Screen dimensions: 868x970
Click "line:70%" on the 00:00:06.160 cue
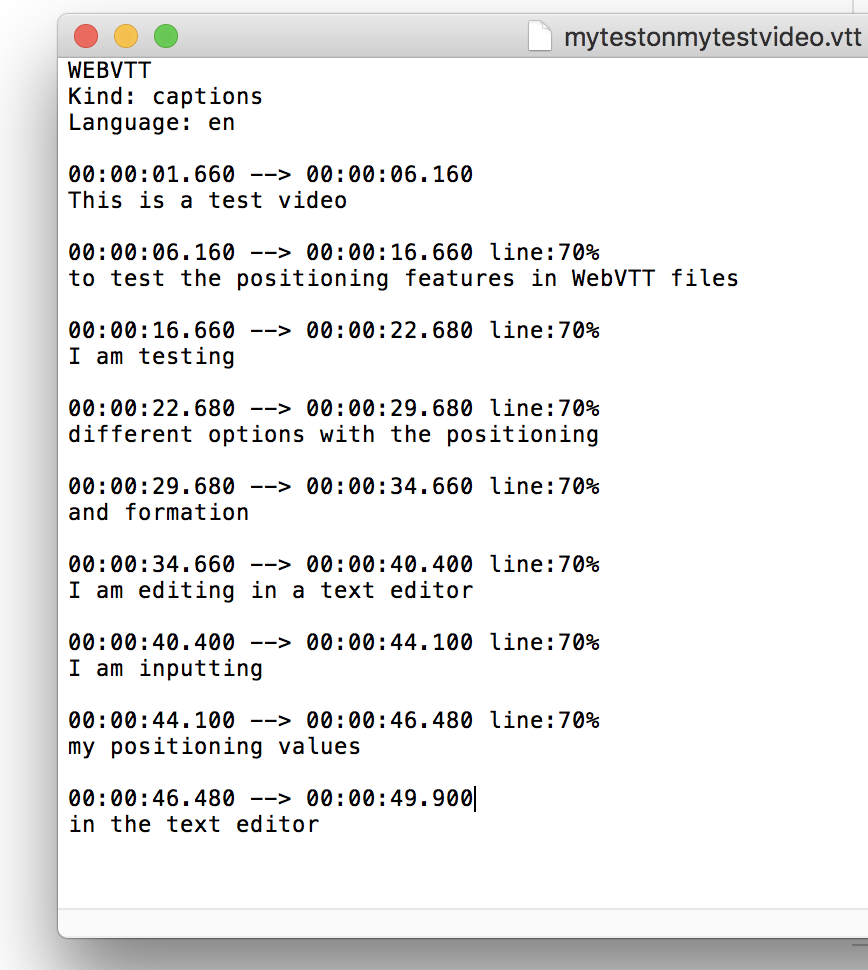tap(544, 253)
